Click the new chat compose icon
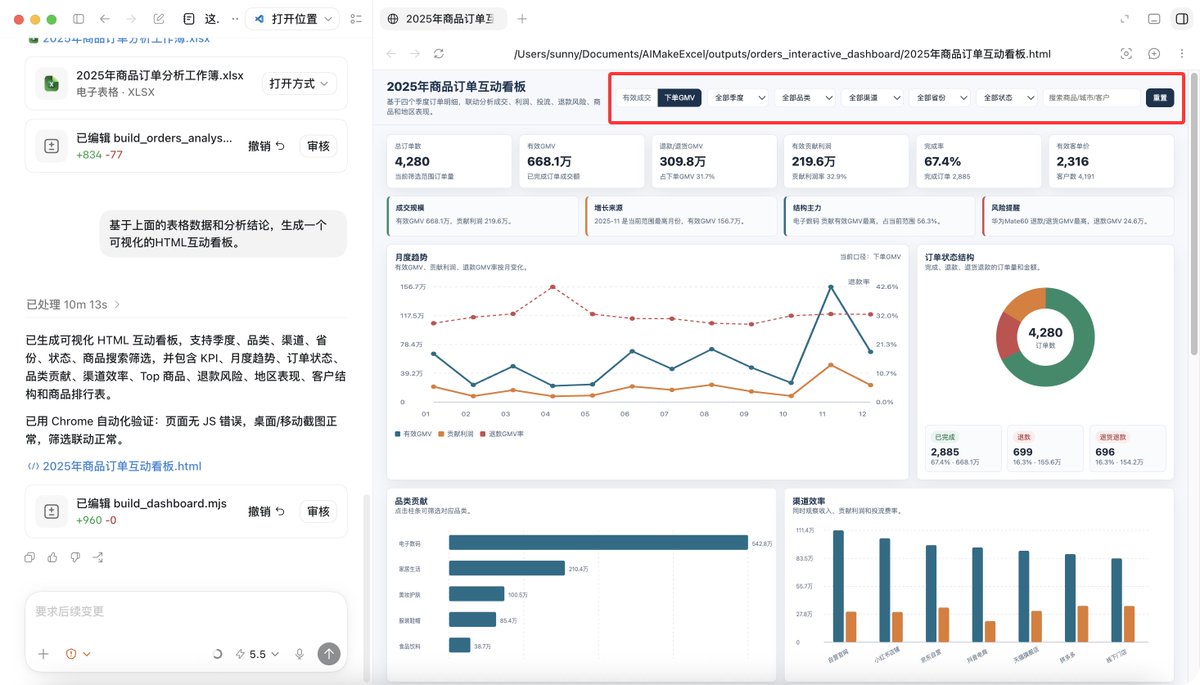Image resolution: width=1200 pixels, height=685 pixels. tap(159, 19)
